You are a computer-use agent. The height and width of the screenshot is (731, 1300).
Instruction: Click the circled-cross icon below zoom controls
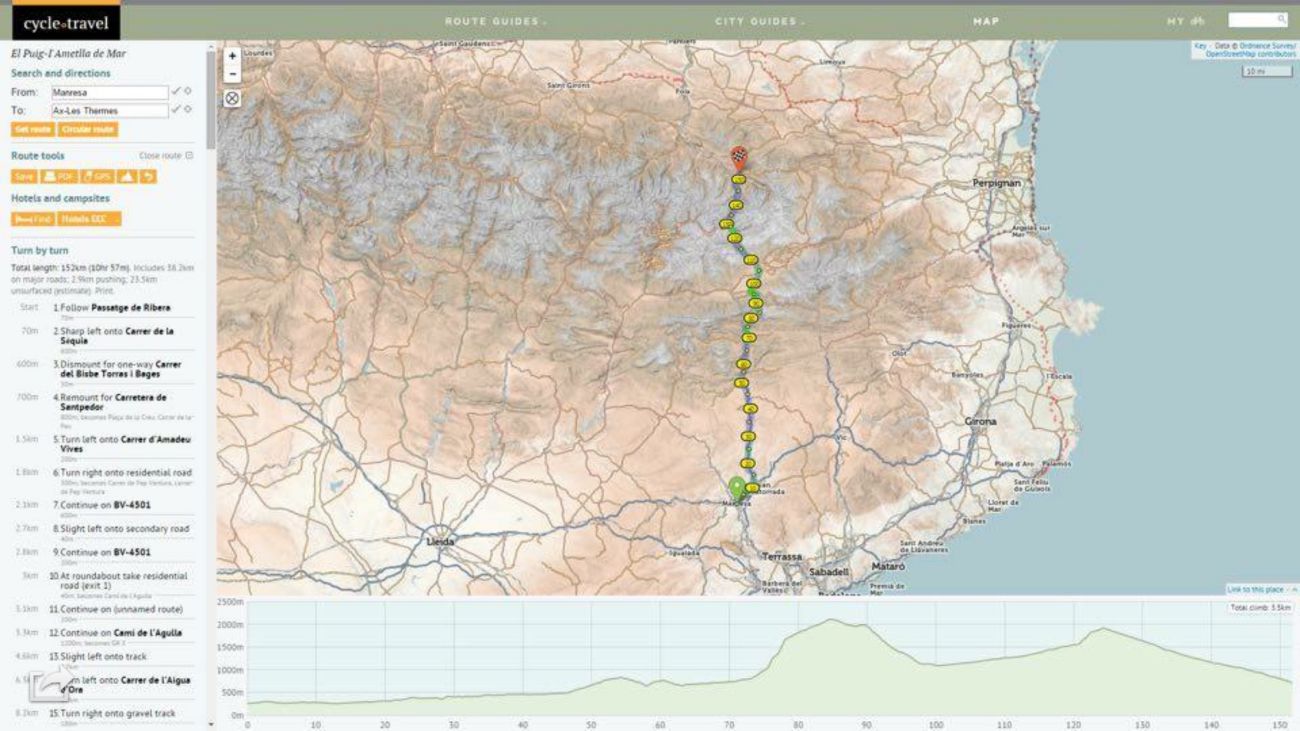pos(232,98)
